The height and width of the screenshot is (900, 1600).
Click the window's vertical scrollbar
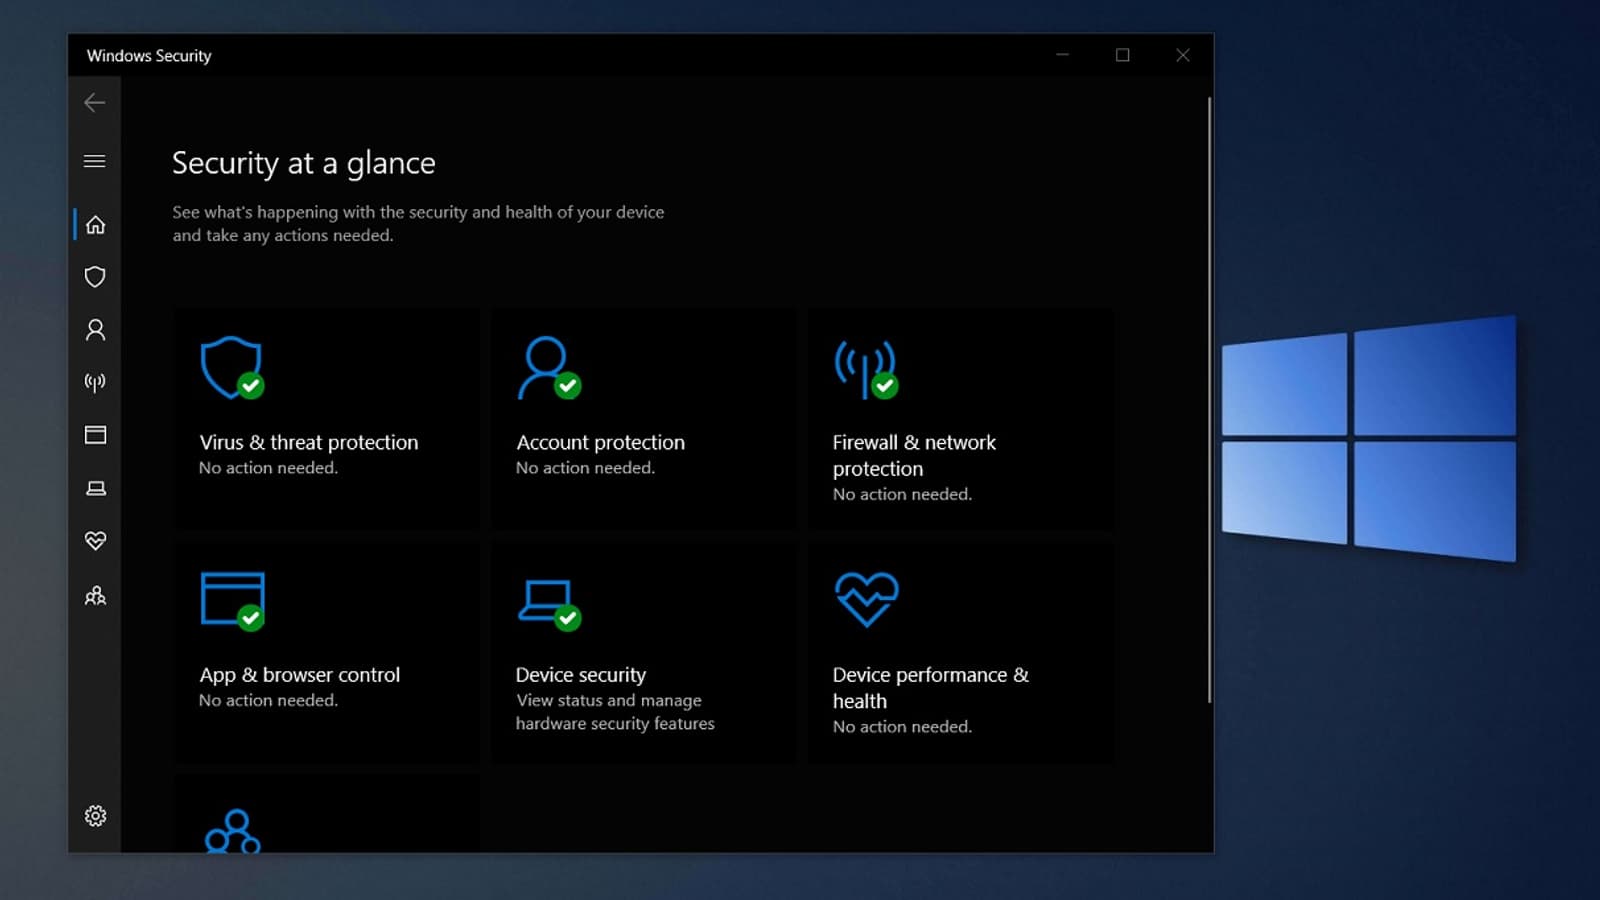[1209, 400]
